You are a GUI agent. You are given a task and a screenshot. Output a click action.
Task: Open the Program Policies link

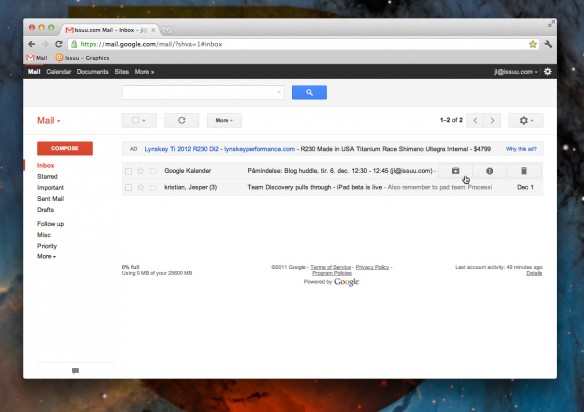331,273
